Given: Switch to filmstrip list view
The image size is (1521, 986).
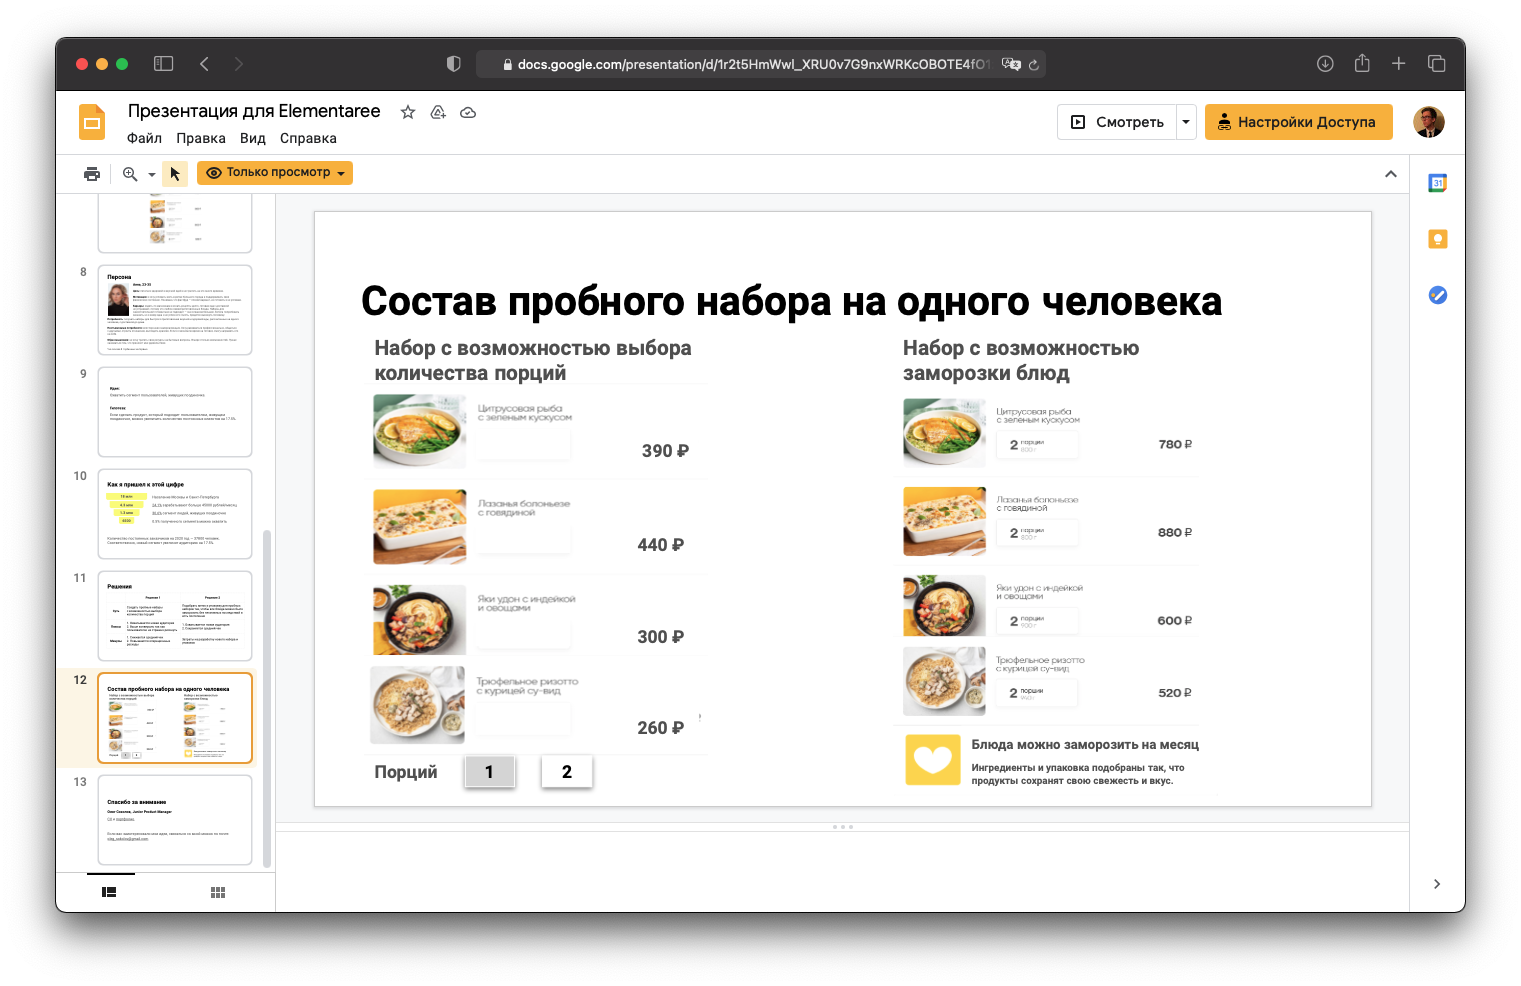Looking at the screenshot, I should click(x=109, y=892).
